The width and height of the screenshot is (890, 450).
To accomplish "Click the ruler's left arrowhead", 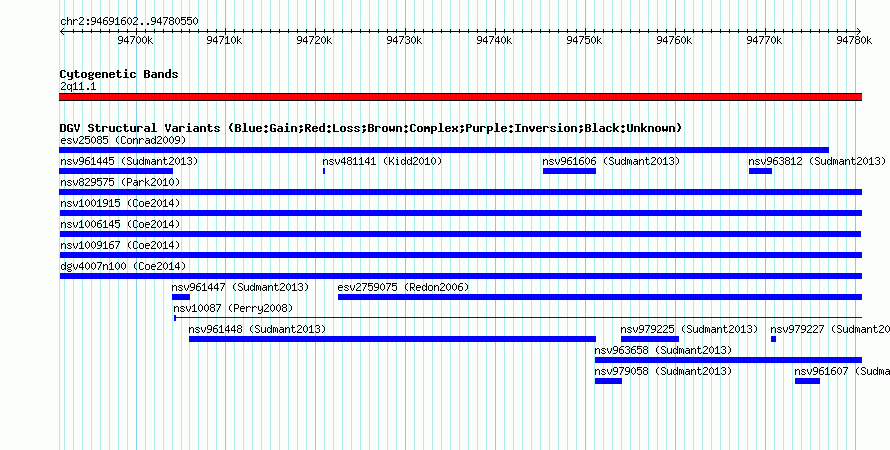I will [62, 32].
